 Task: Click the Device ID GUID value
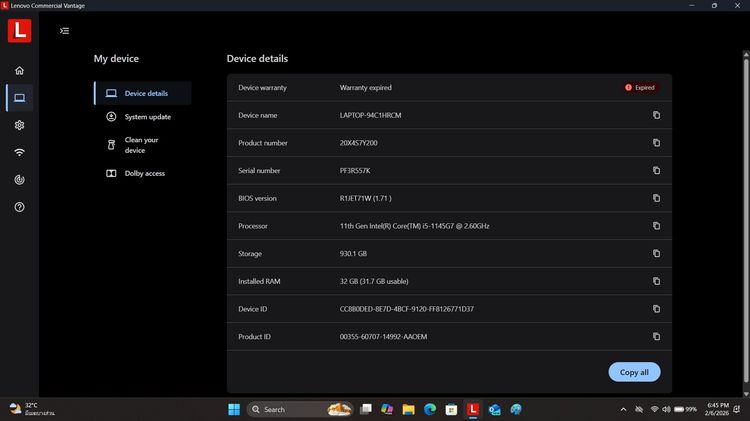(x=407, y=309)
